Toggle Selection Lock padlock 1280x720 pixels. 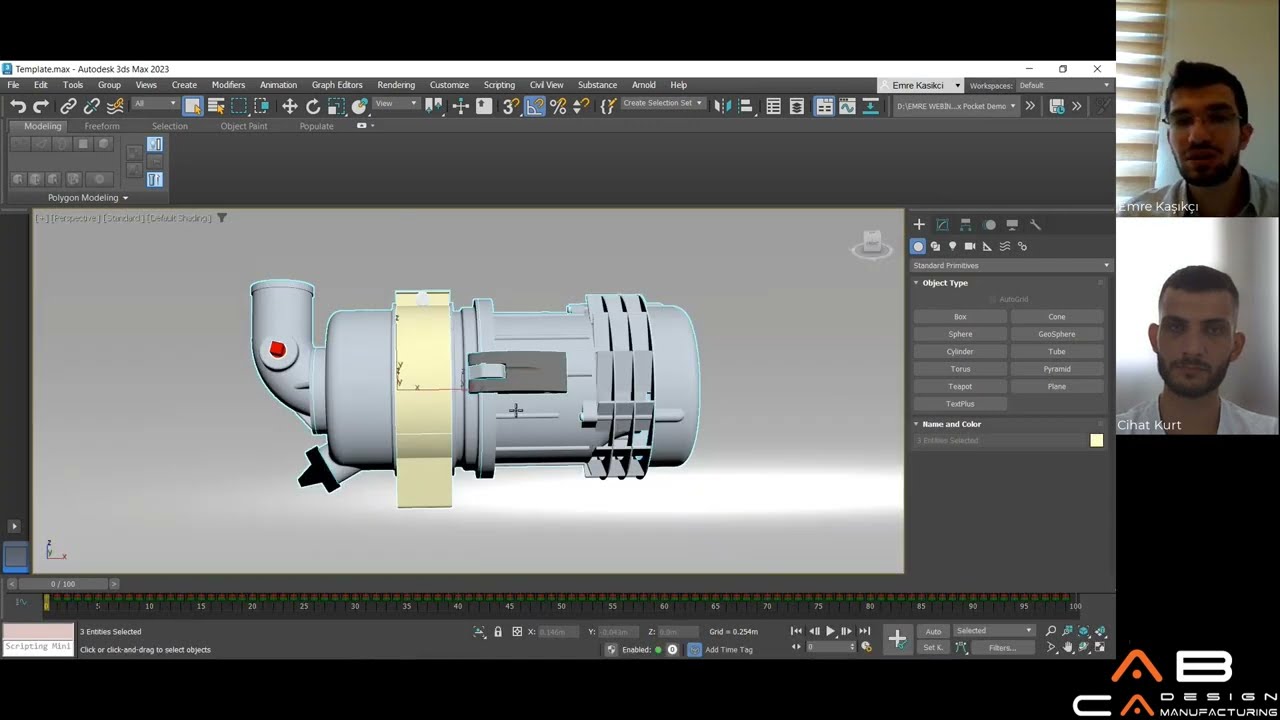click(498, 632)
